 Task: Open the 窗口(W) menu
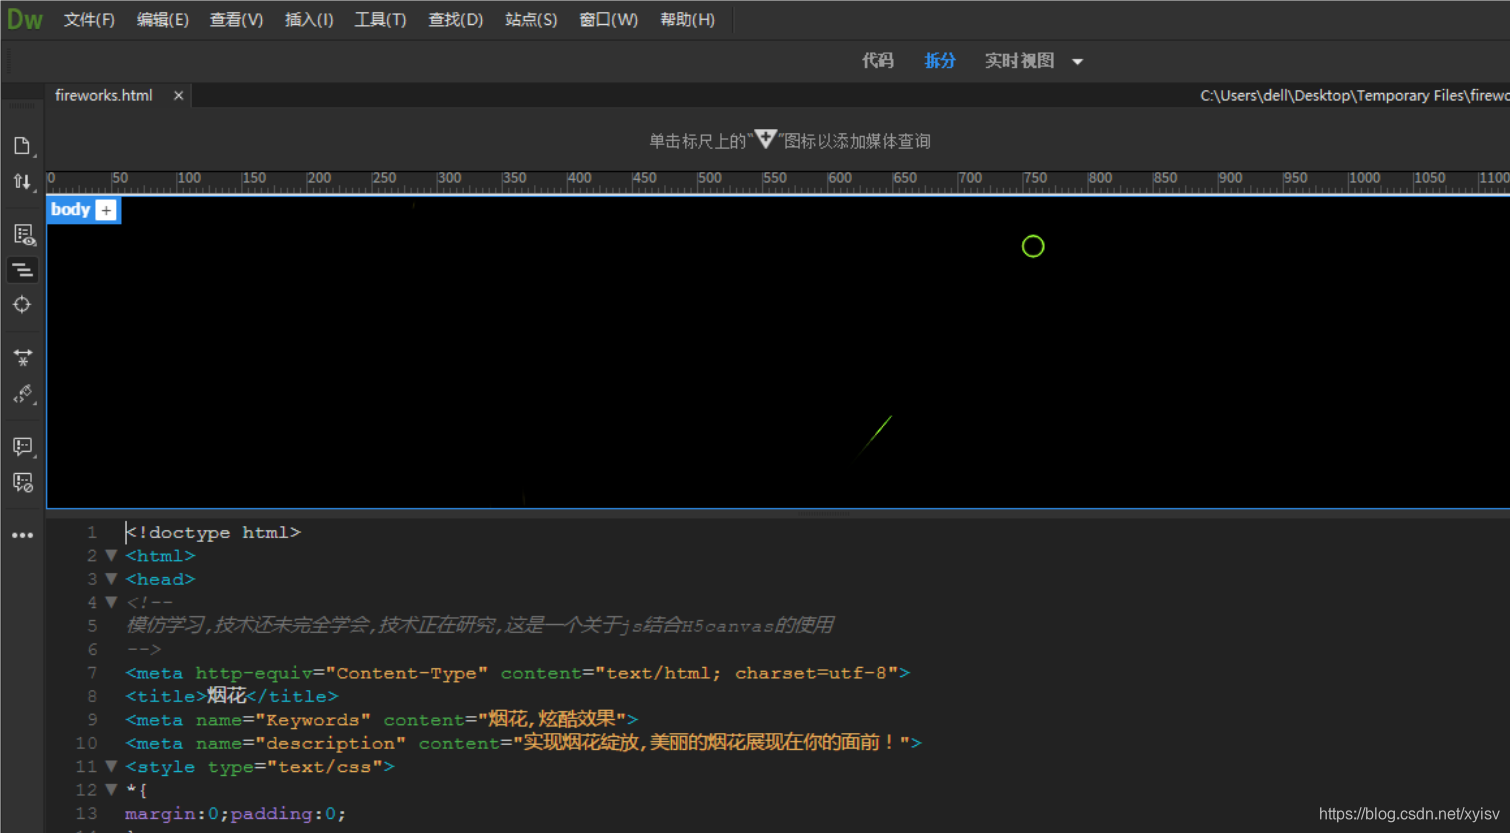point(608,20)
